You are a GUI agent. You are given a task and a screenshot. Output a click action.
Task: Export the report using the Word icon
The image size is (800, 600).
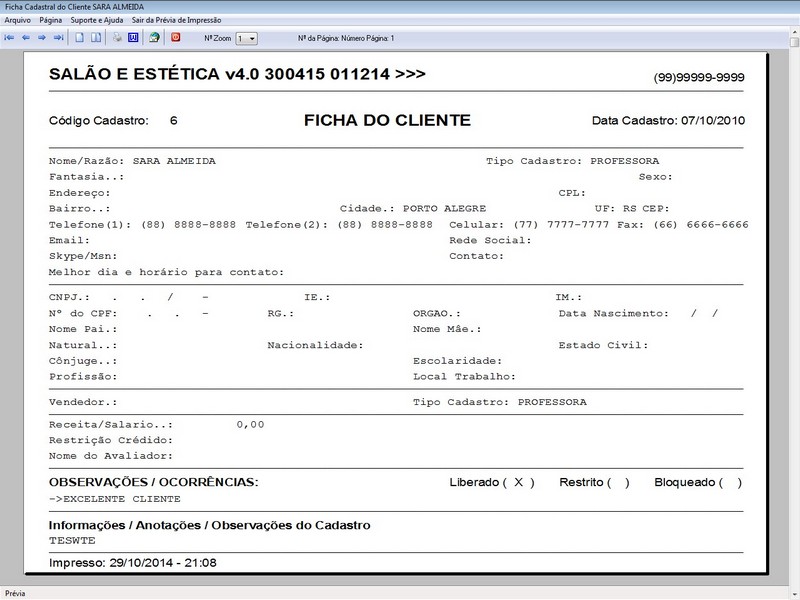tap(132, 38)
